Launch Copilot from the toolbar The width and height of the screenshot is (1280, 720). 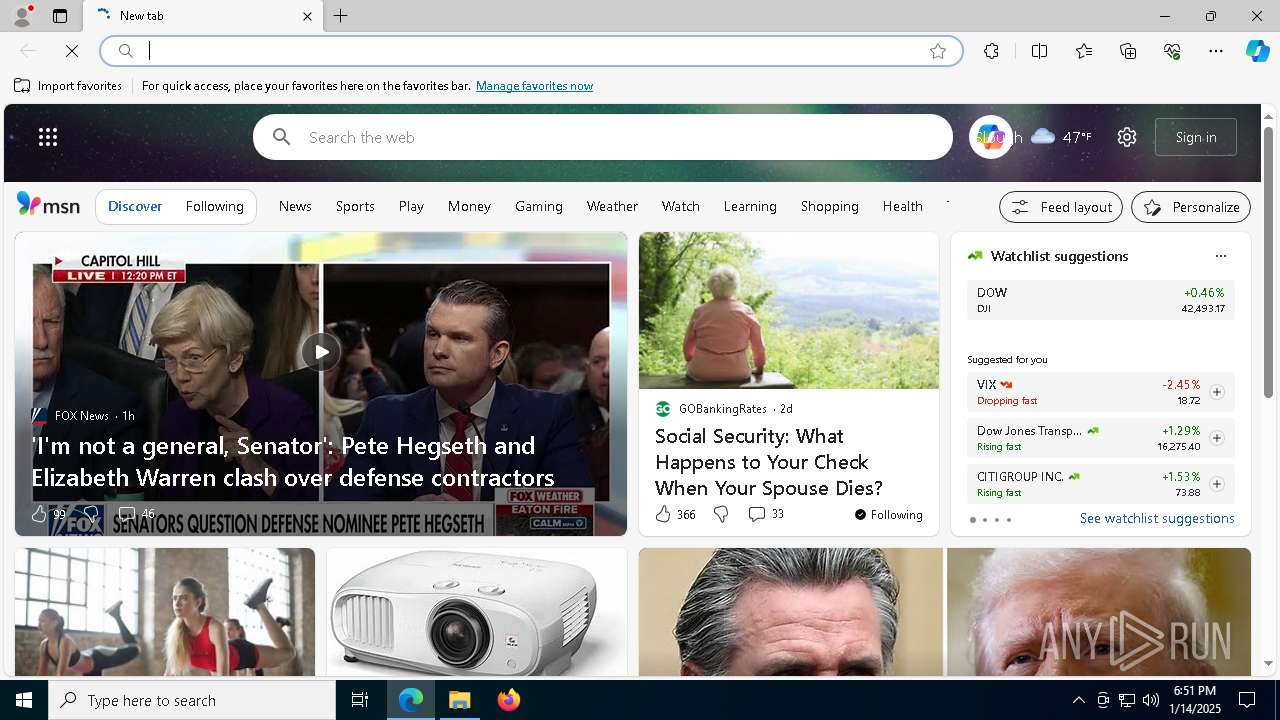[x=1257, y=51]
